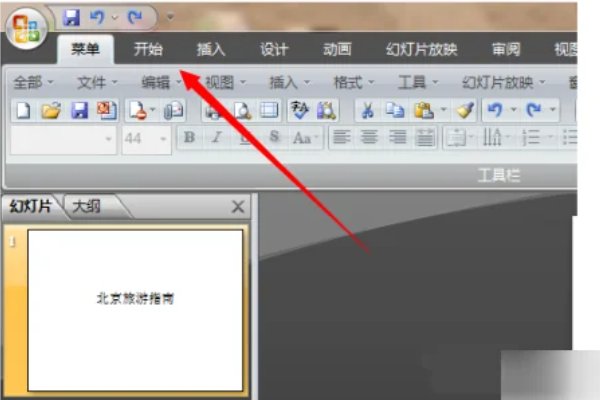
Task: Activate the format painter brush
Action: coord(465,110)
